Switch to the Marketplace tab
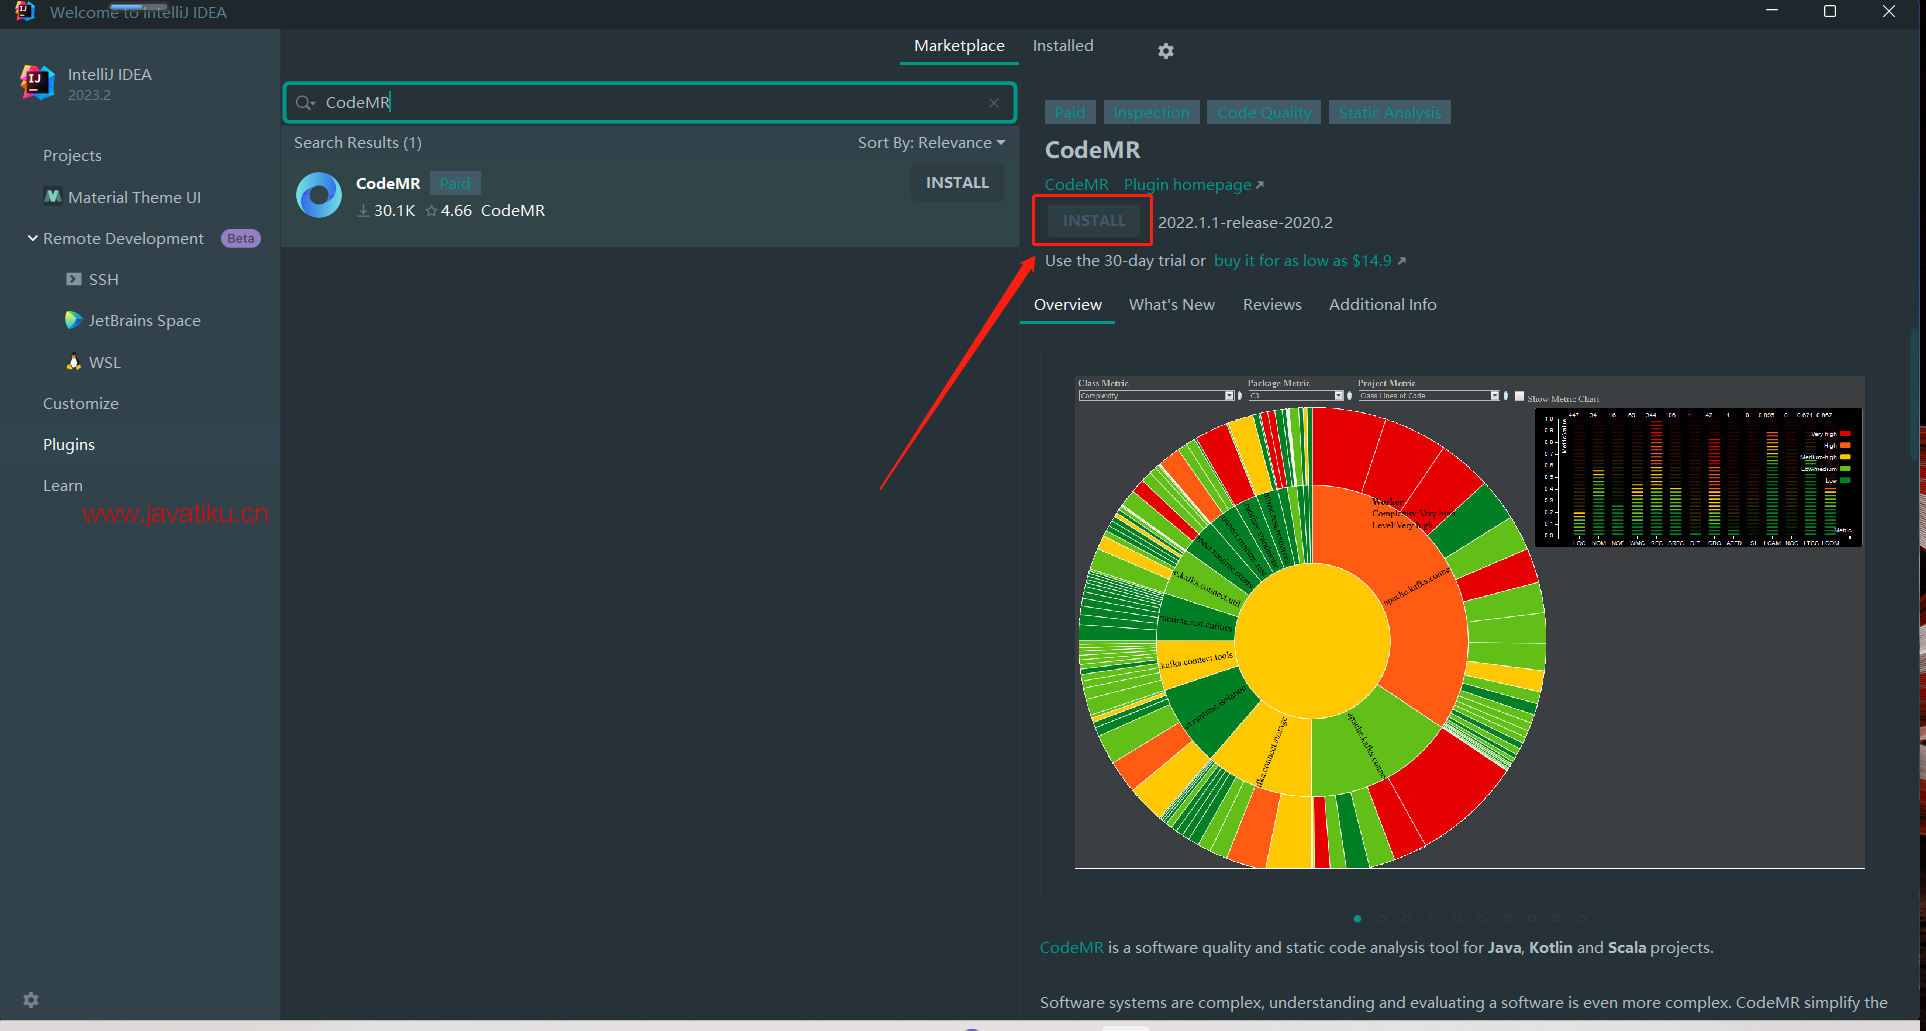Image resolution: width=1926 pixels, height=1031 pixels. [959, 46]
